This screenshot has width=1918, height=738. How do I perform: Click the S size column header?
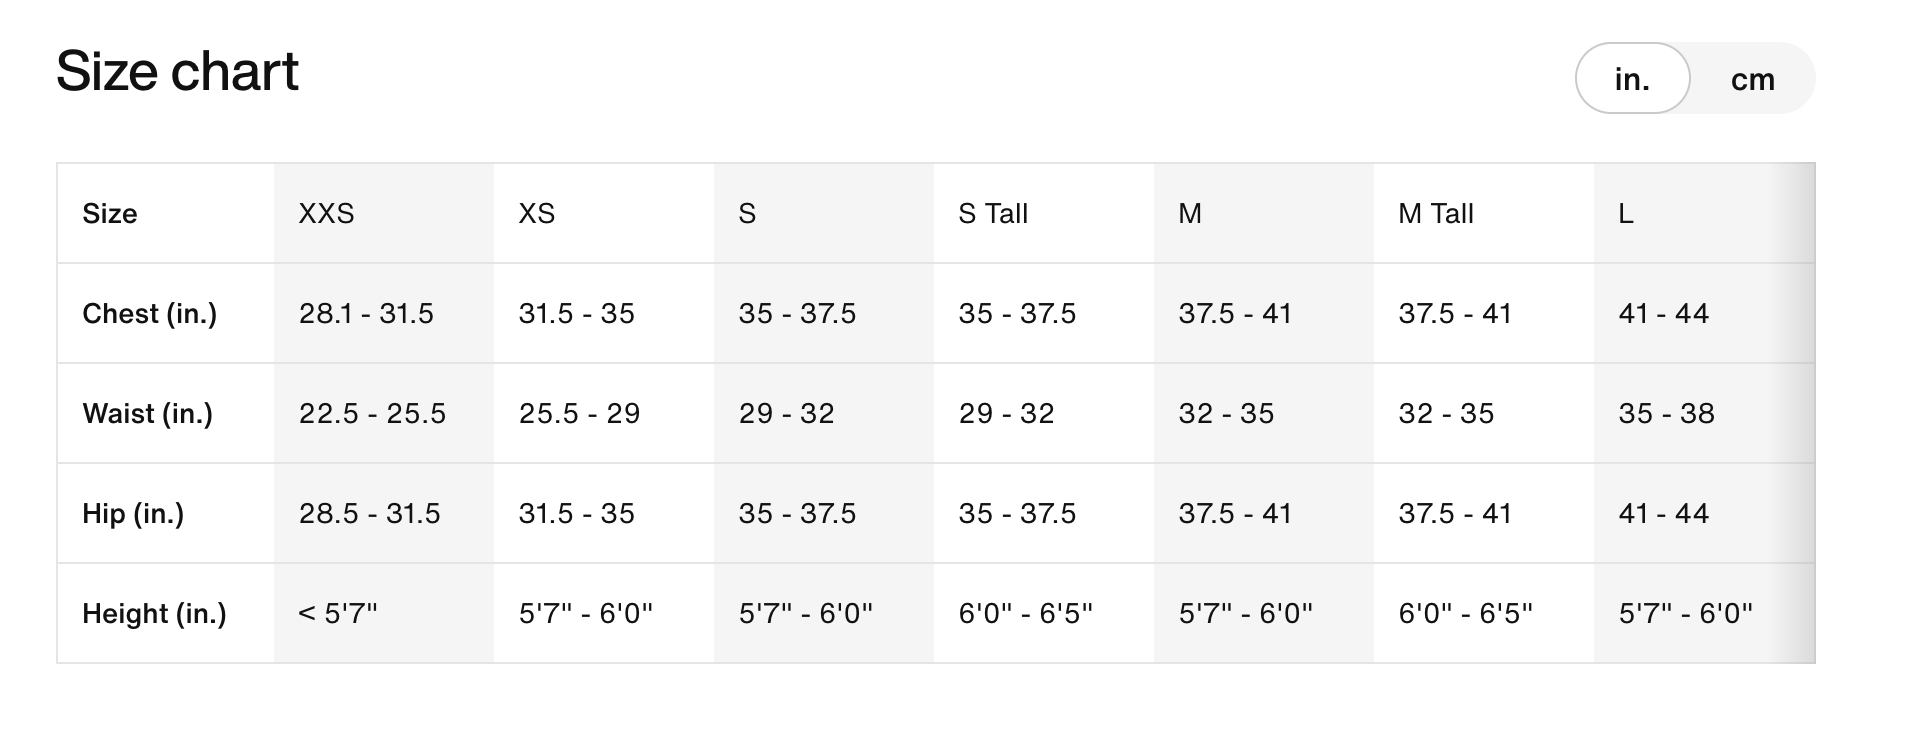[747, 213]
